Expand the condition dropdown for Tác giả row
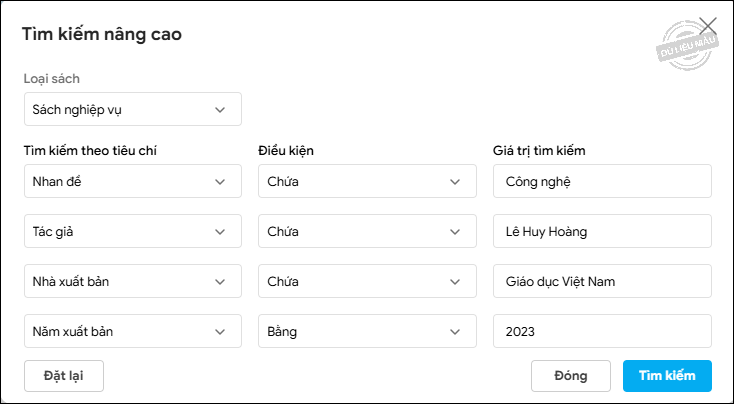This screenshot has height=404, width=734. tap(366, 231)
